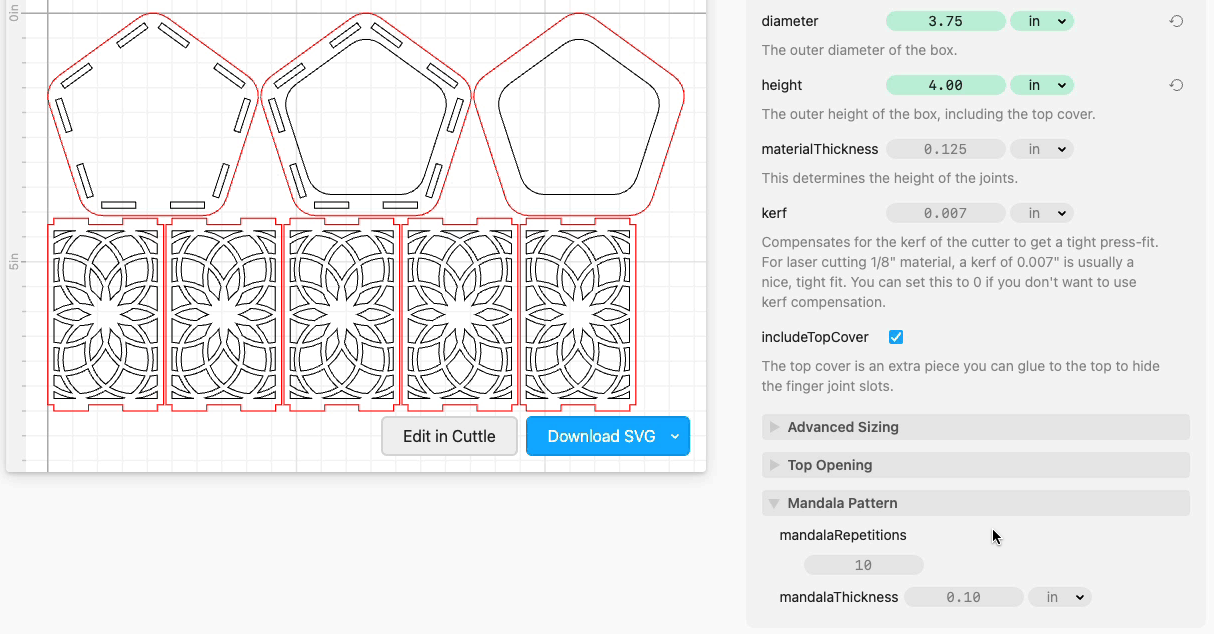
Task: Disable the includeTopCover checkbox
Action: pos(895,337)
